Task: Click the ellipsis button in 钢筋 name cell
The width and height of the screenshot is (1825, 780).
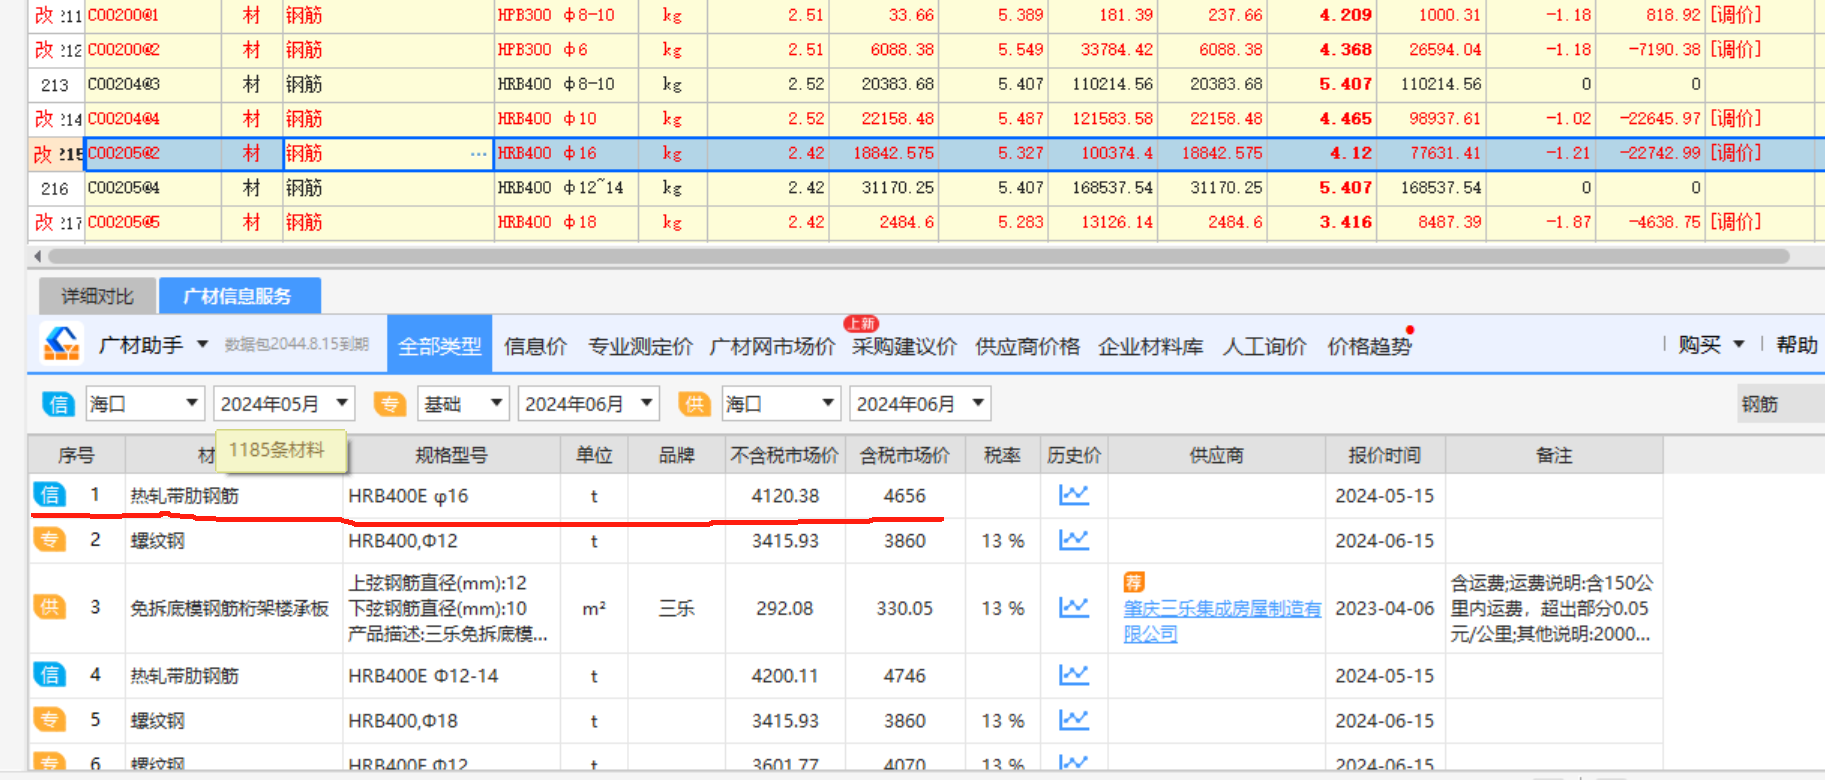Action: [x=479, y=154]
